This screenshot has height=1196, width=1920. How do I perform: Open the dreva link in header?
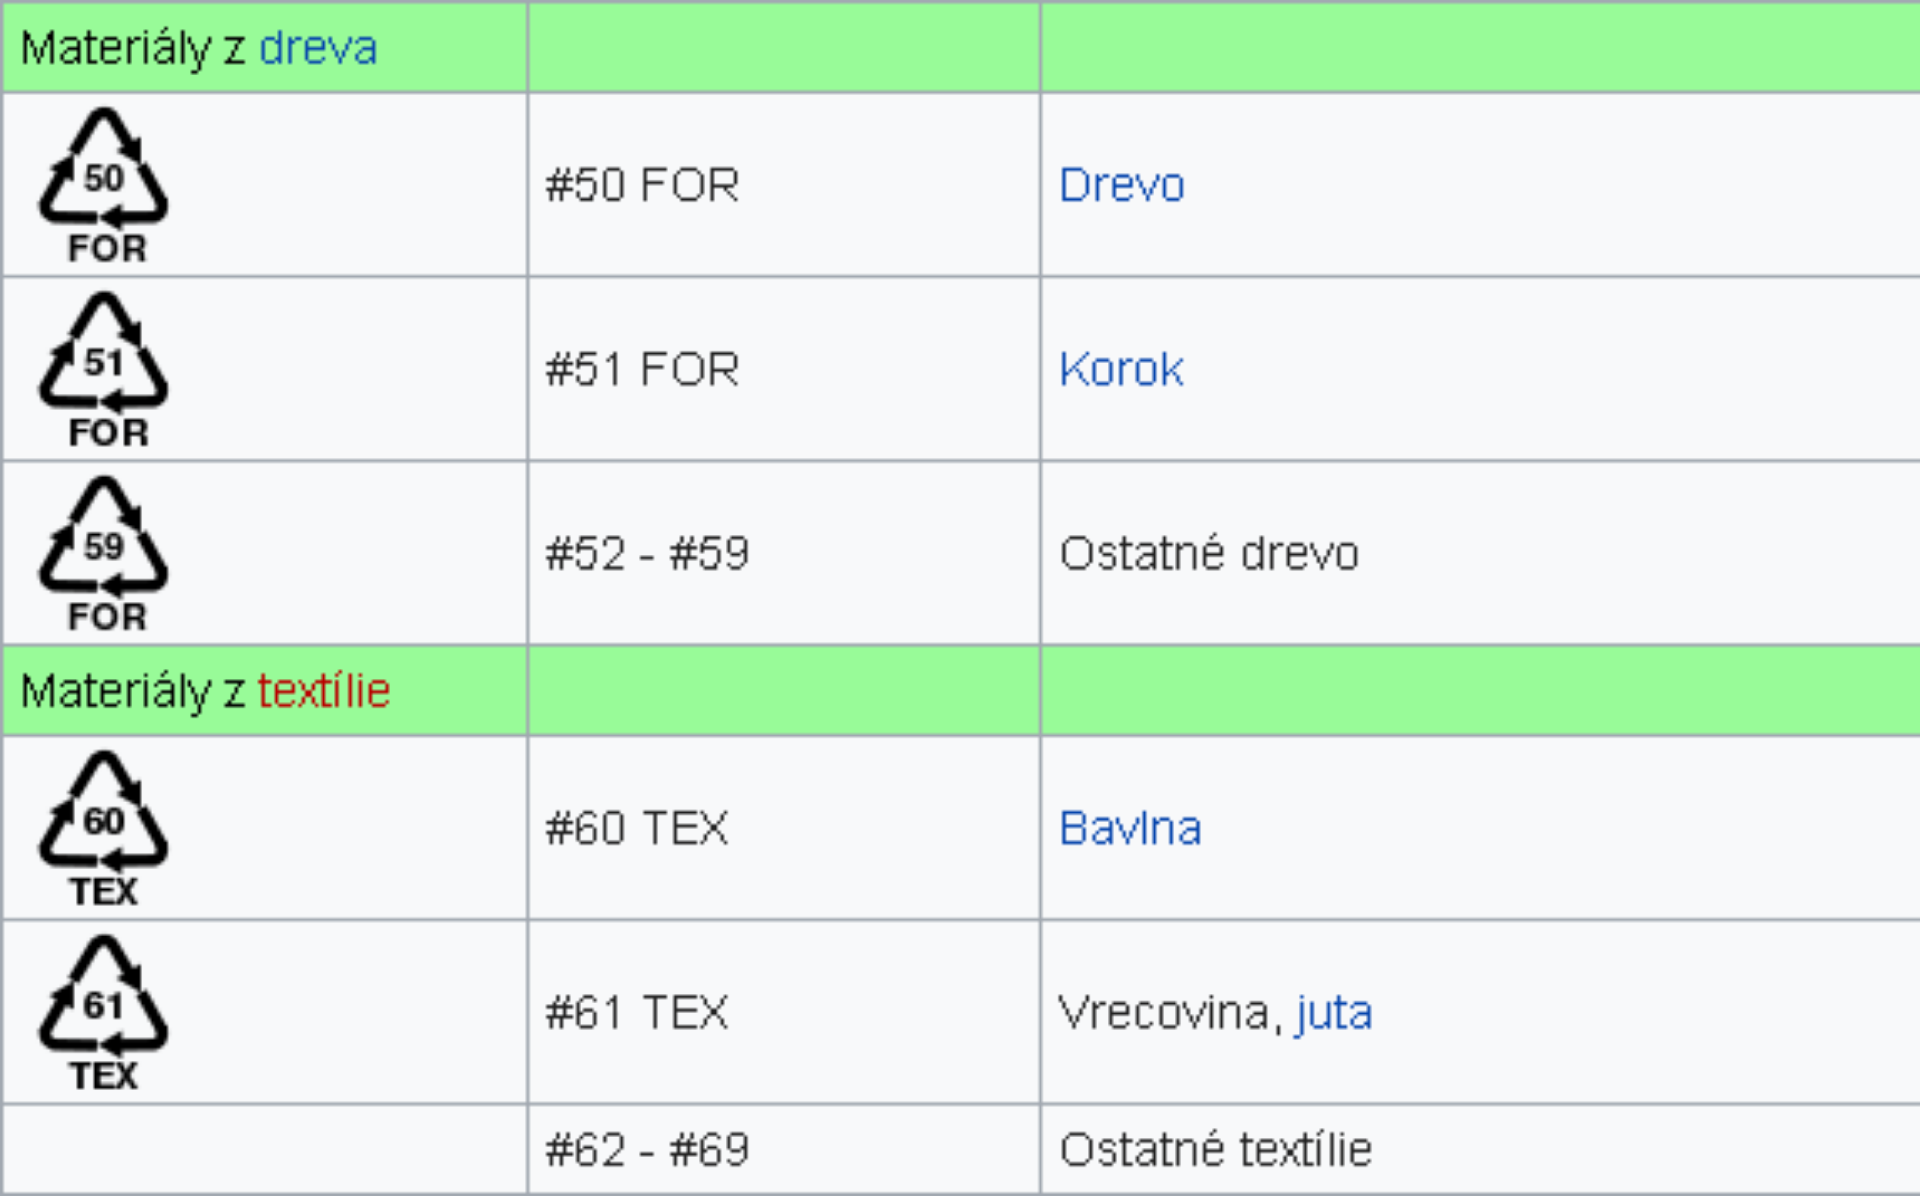(318, 48)
